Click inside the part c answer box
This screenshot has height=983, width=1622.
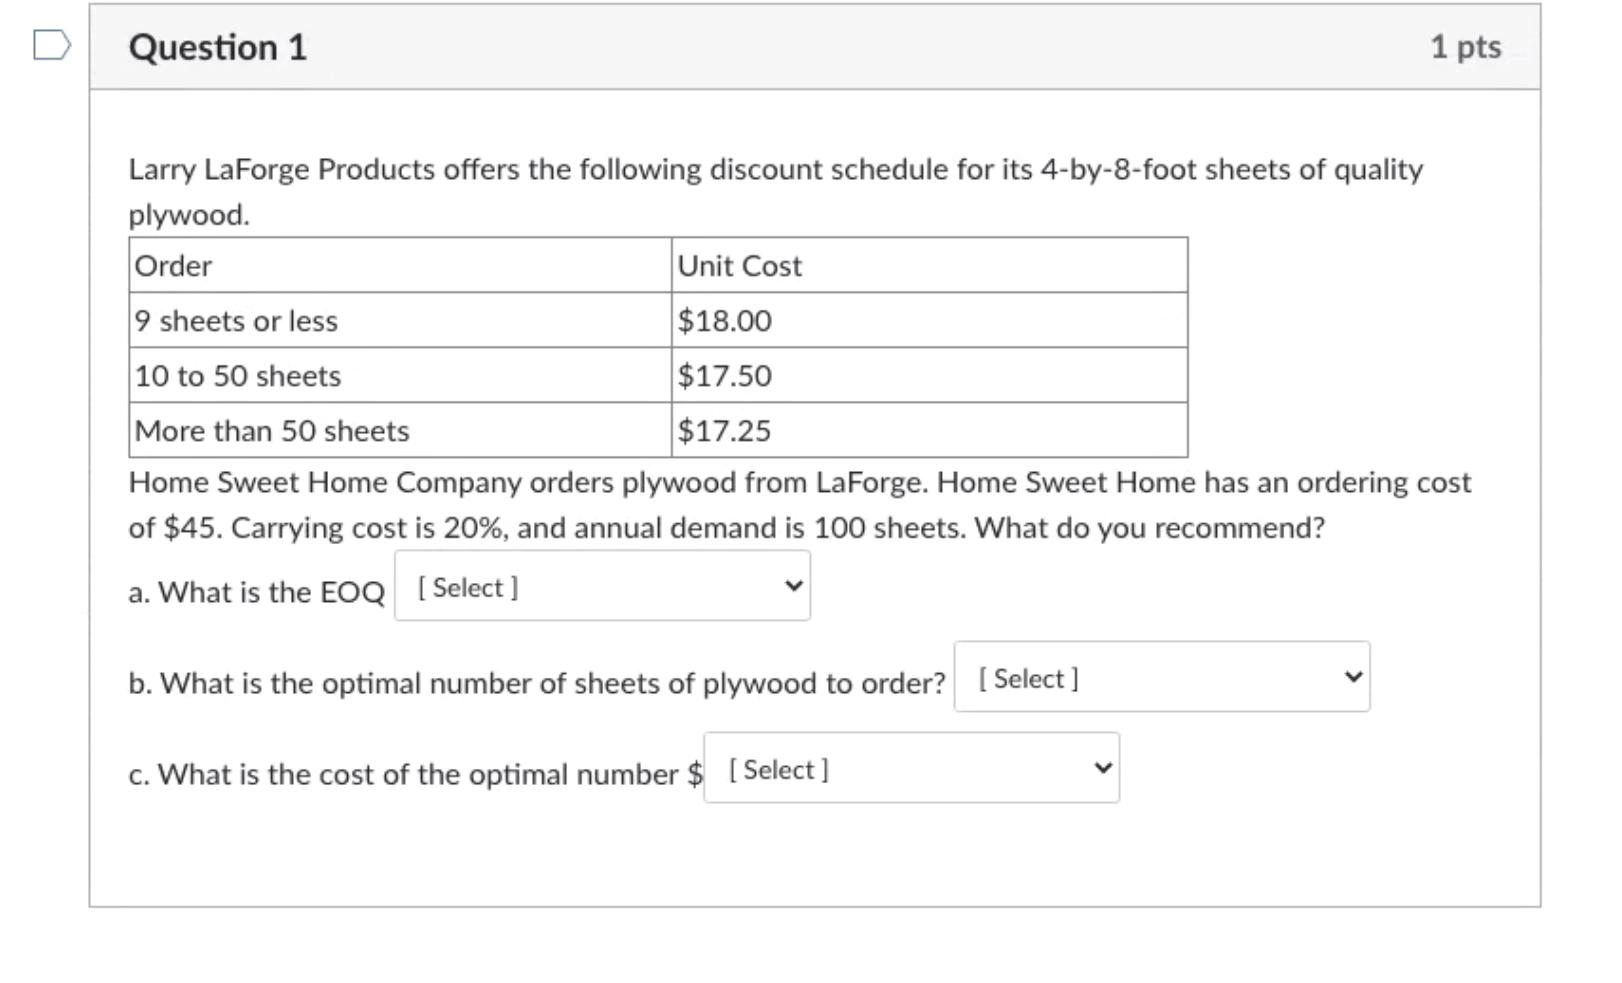point(910,767)
